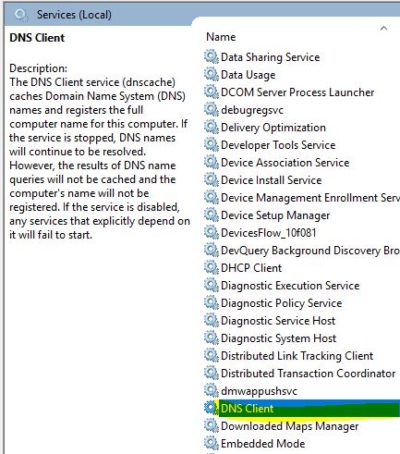Select the Data Usage service
The height and width of the screenshot is (454, 400).
click(248, 75)
